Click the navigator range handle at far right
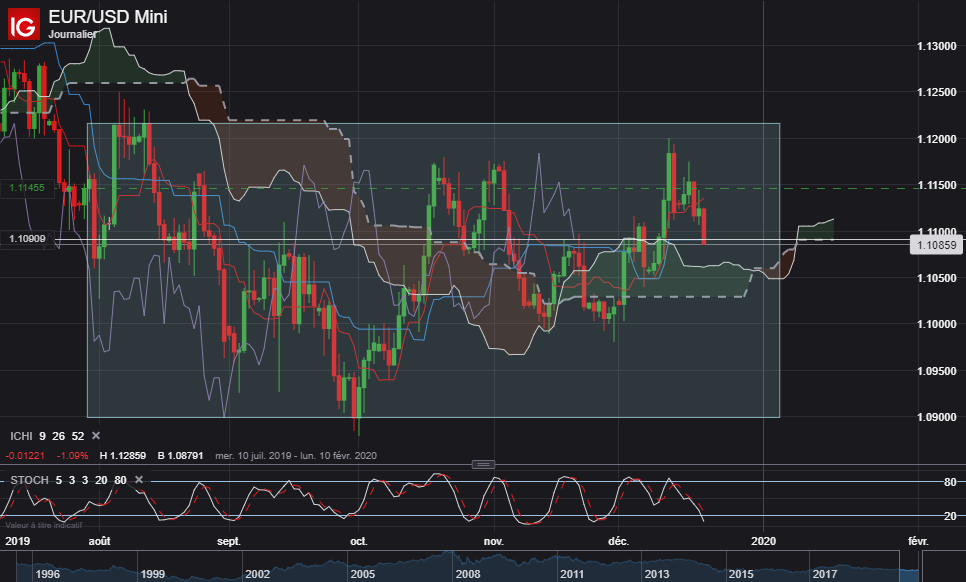The height and width of the screenshot is (582, 966). tap(920, 567)
